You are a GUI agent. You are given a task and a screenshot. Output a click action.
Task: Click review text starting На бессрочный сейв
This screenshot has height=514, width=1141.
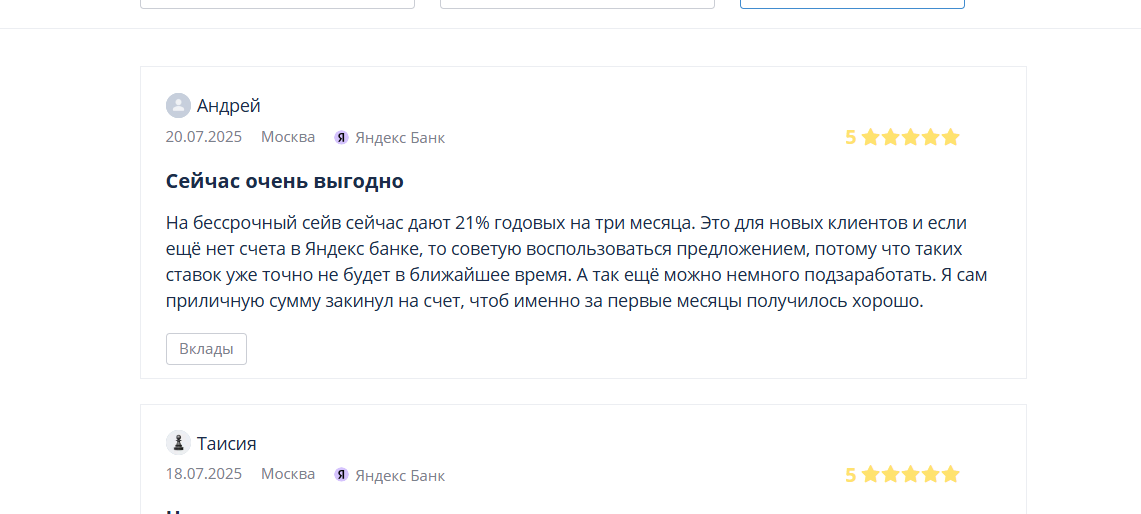point(576,262)
